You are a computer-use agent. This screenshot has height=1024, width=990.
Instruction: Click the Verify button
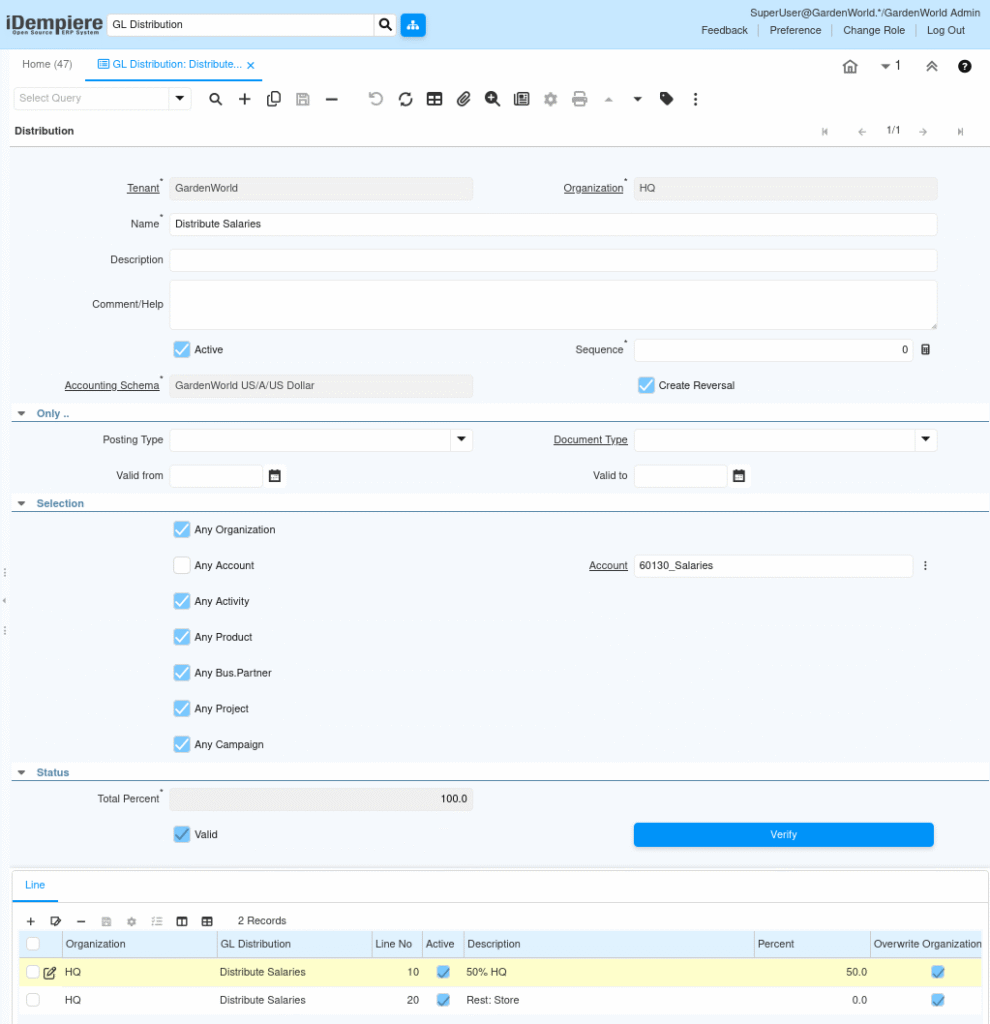point(783,835)
